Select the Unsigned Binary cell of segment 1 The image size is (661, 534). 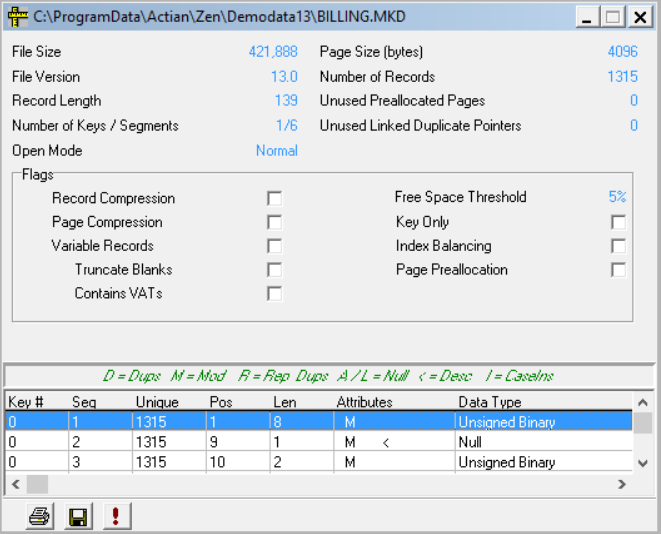(544, 422)
